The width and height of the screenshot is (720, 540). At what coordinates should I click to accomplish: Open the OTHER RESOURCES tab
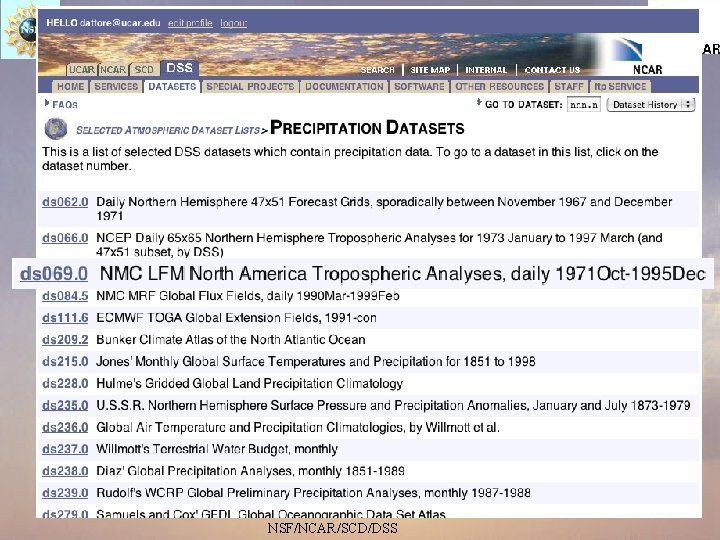tap(500, 87)
